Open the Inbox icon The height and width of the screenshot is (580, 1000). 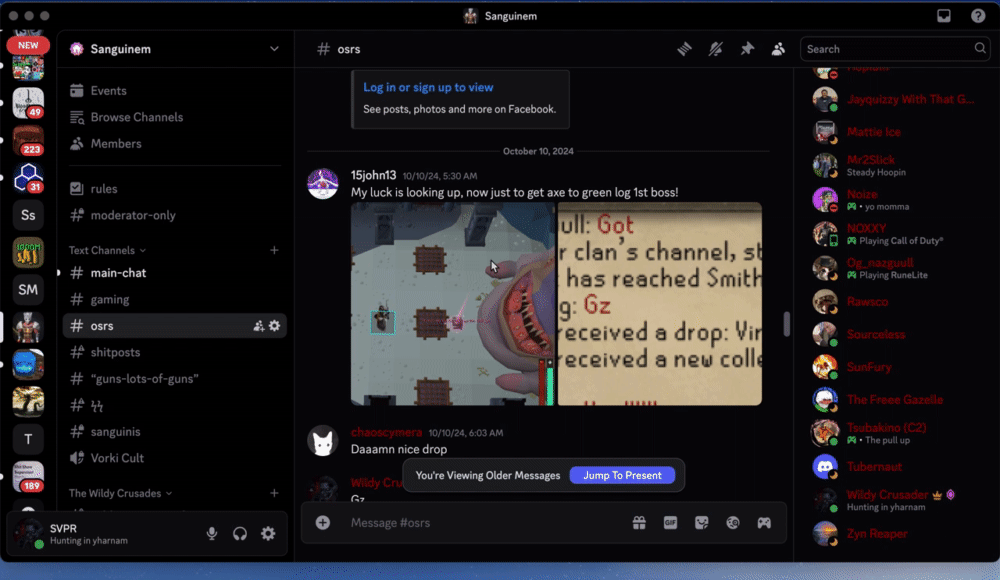[x=944, y=16]
